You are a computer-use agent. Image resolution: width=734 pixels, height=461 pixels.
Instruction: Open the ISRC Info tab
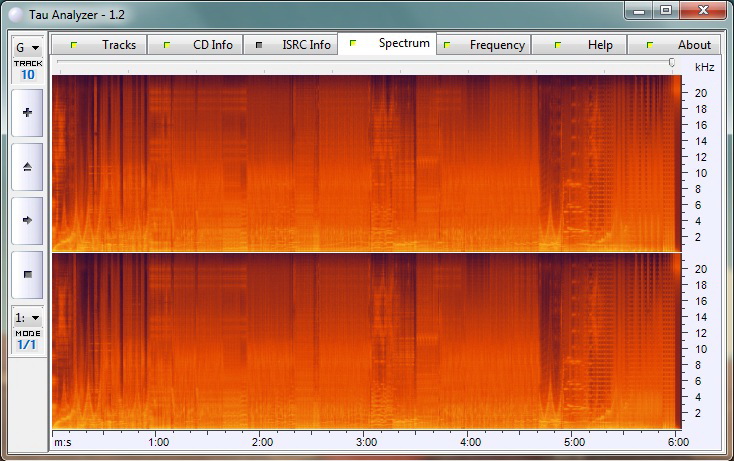pyautogui.click(x=290, y=45)
